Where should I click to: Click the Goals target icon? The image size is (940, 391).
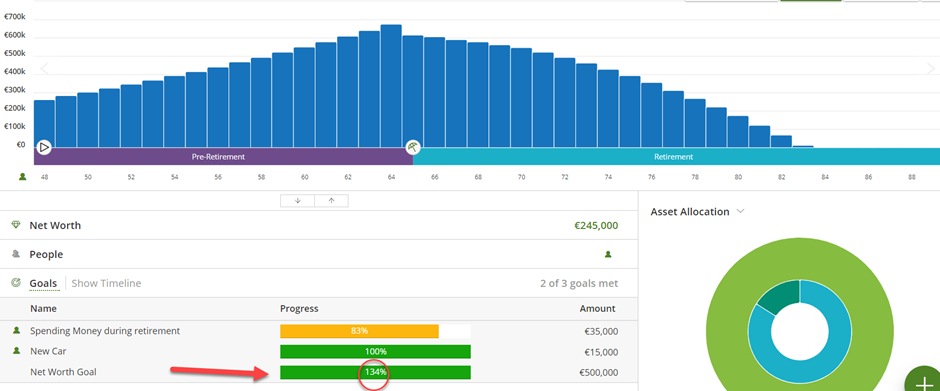tap(16, 282)
